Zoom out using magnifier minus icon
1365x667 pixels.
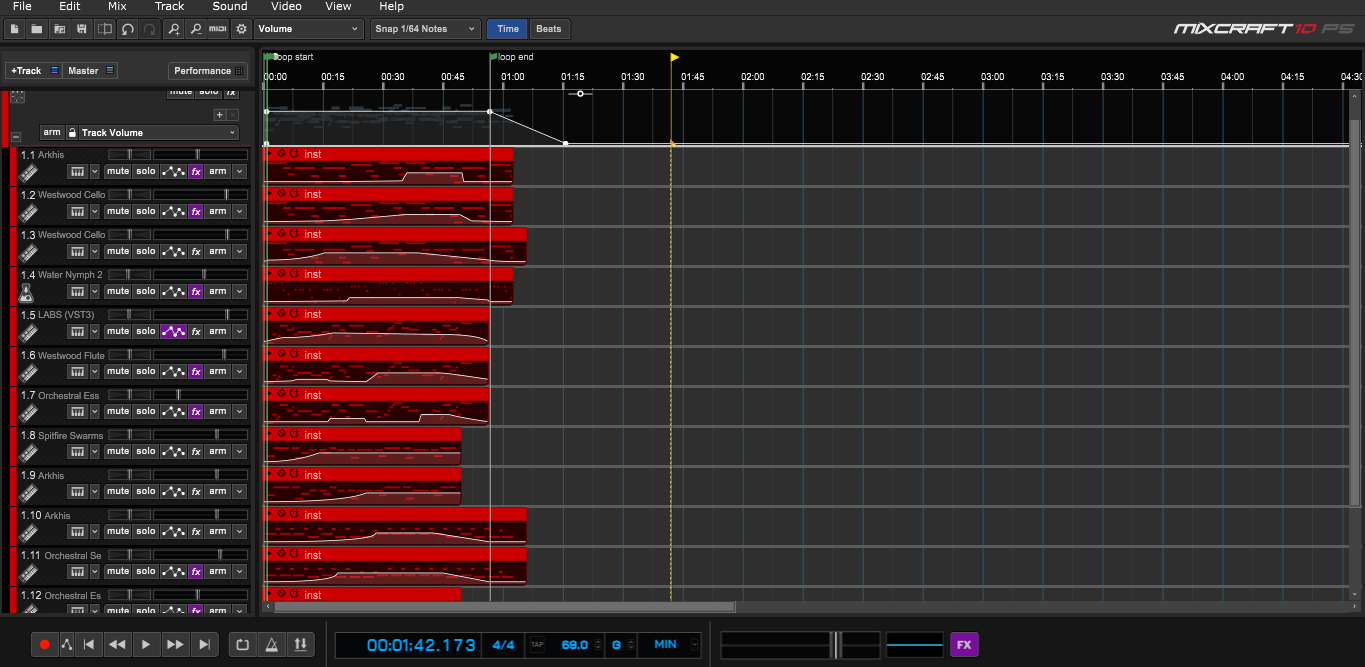pos(196,29)
